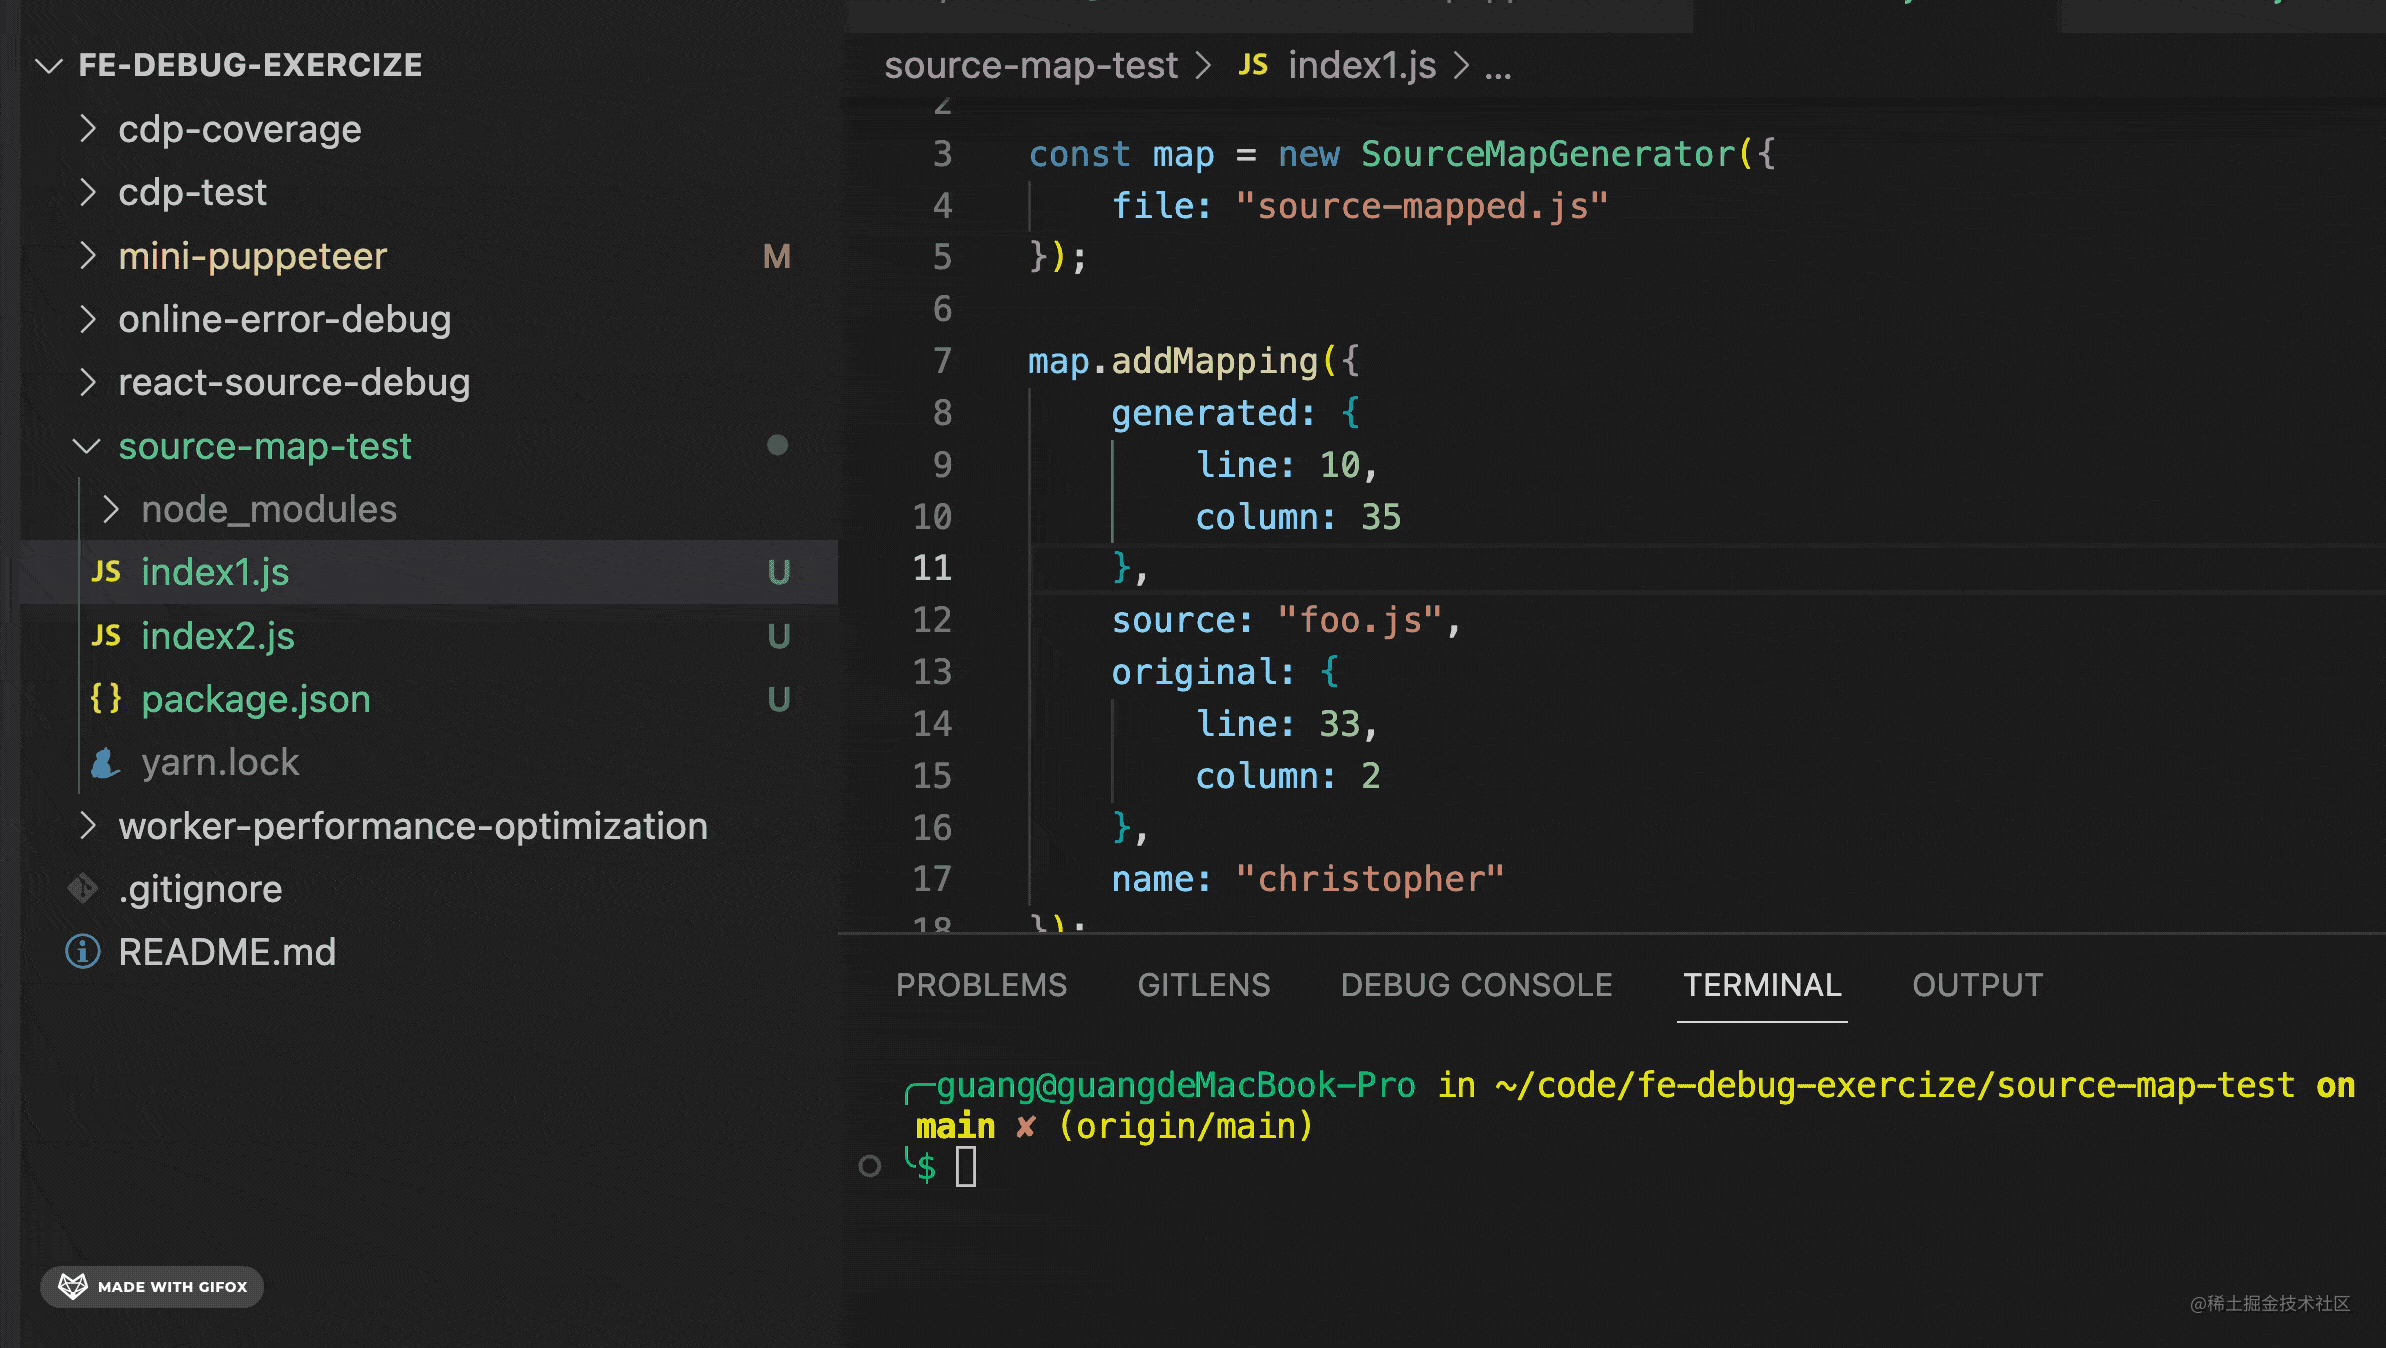Click the U status badge on package.json
This screenshot has width=2386, height=1348.
[x=779, y=699]
